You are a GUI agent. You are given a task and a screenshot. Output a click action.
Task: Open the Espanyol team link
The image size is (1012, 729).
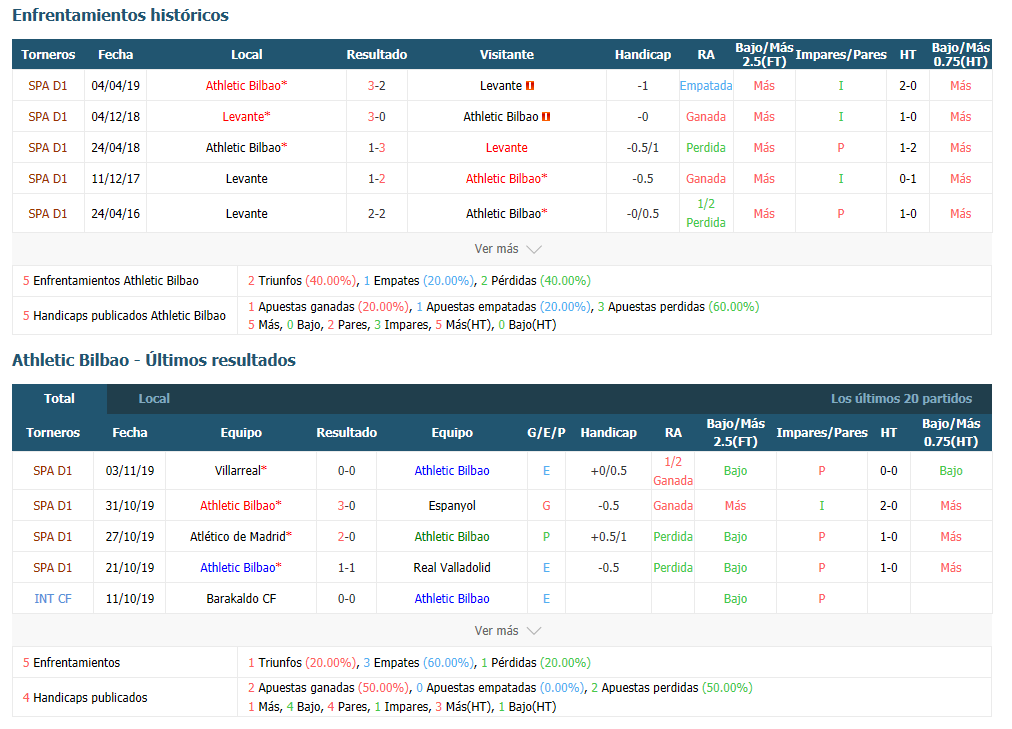452,506
